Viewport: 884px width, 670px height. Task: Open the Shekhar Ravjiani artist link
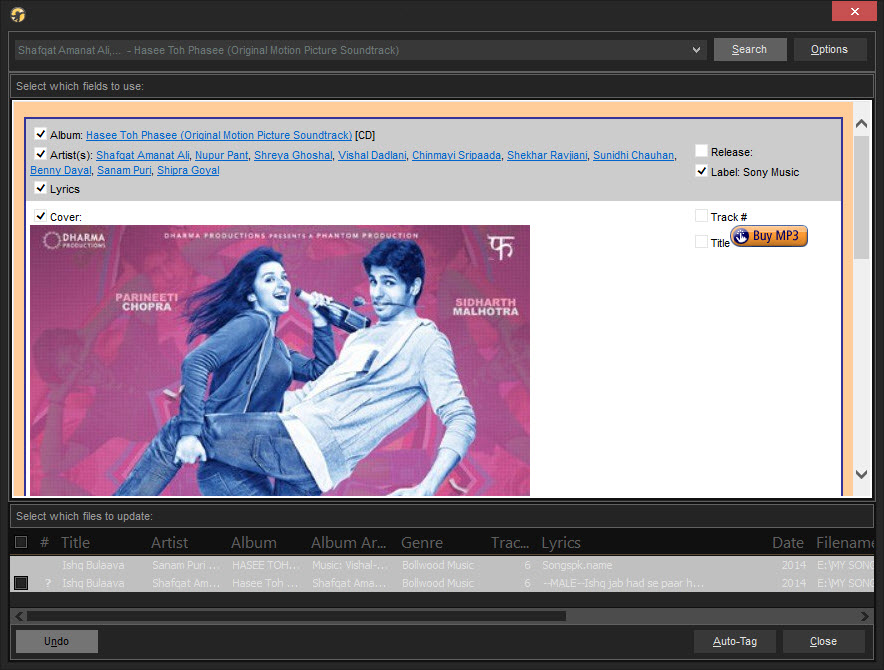click(x=547, y=155)
